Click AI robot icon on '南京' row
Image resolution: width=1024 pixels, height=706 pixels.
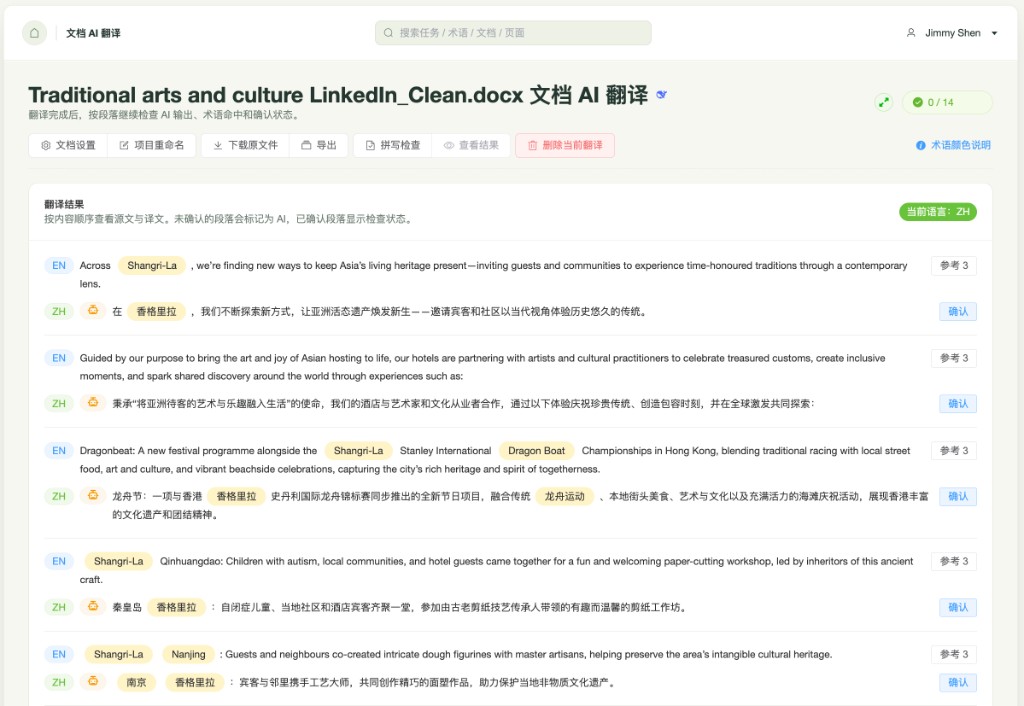point(93,681)
